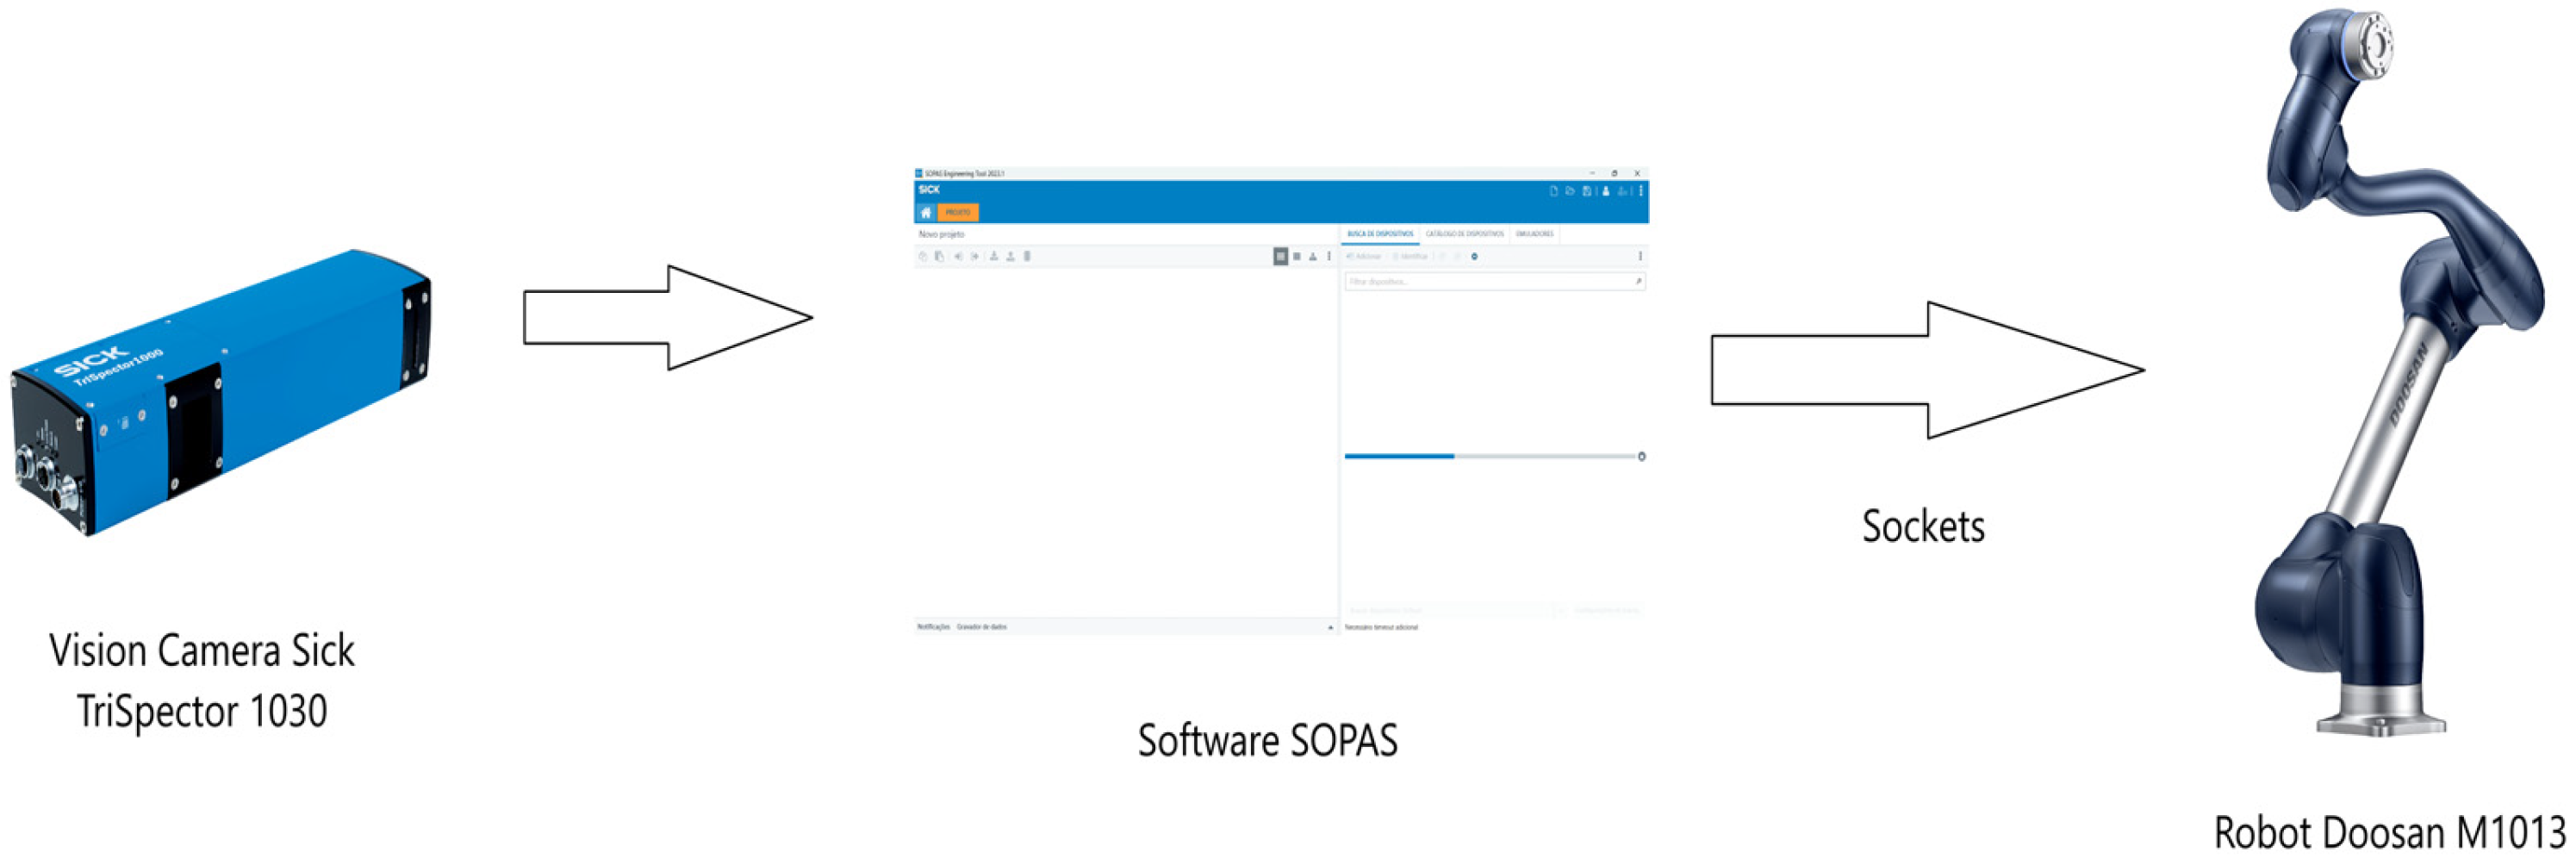Expand the bottom panel with the up arrow
This screenshot has width=2576, height=865.
[x=1330, y=627]
